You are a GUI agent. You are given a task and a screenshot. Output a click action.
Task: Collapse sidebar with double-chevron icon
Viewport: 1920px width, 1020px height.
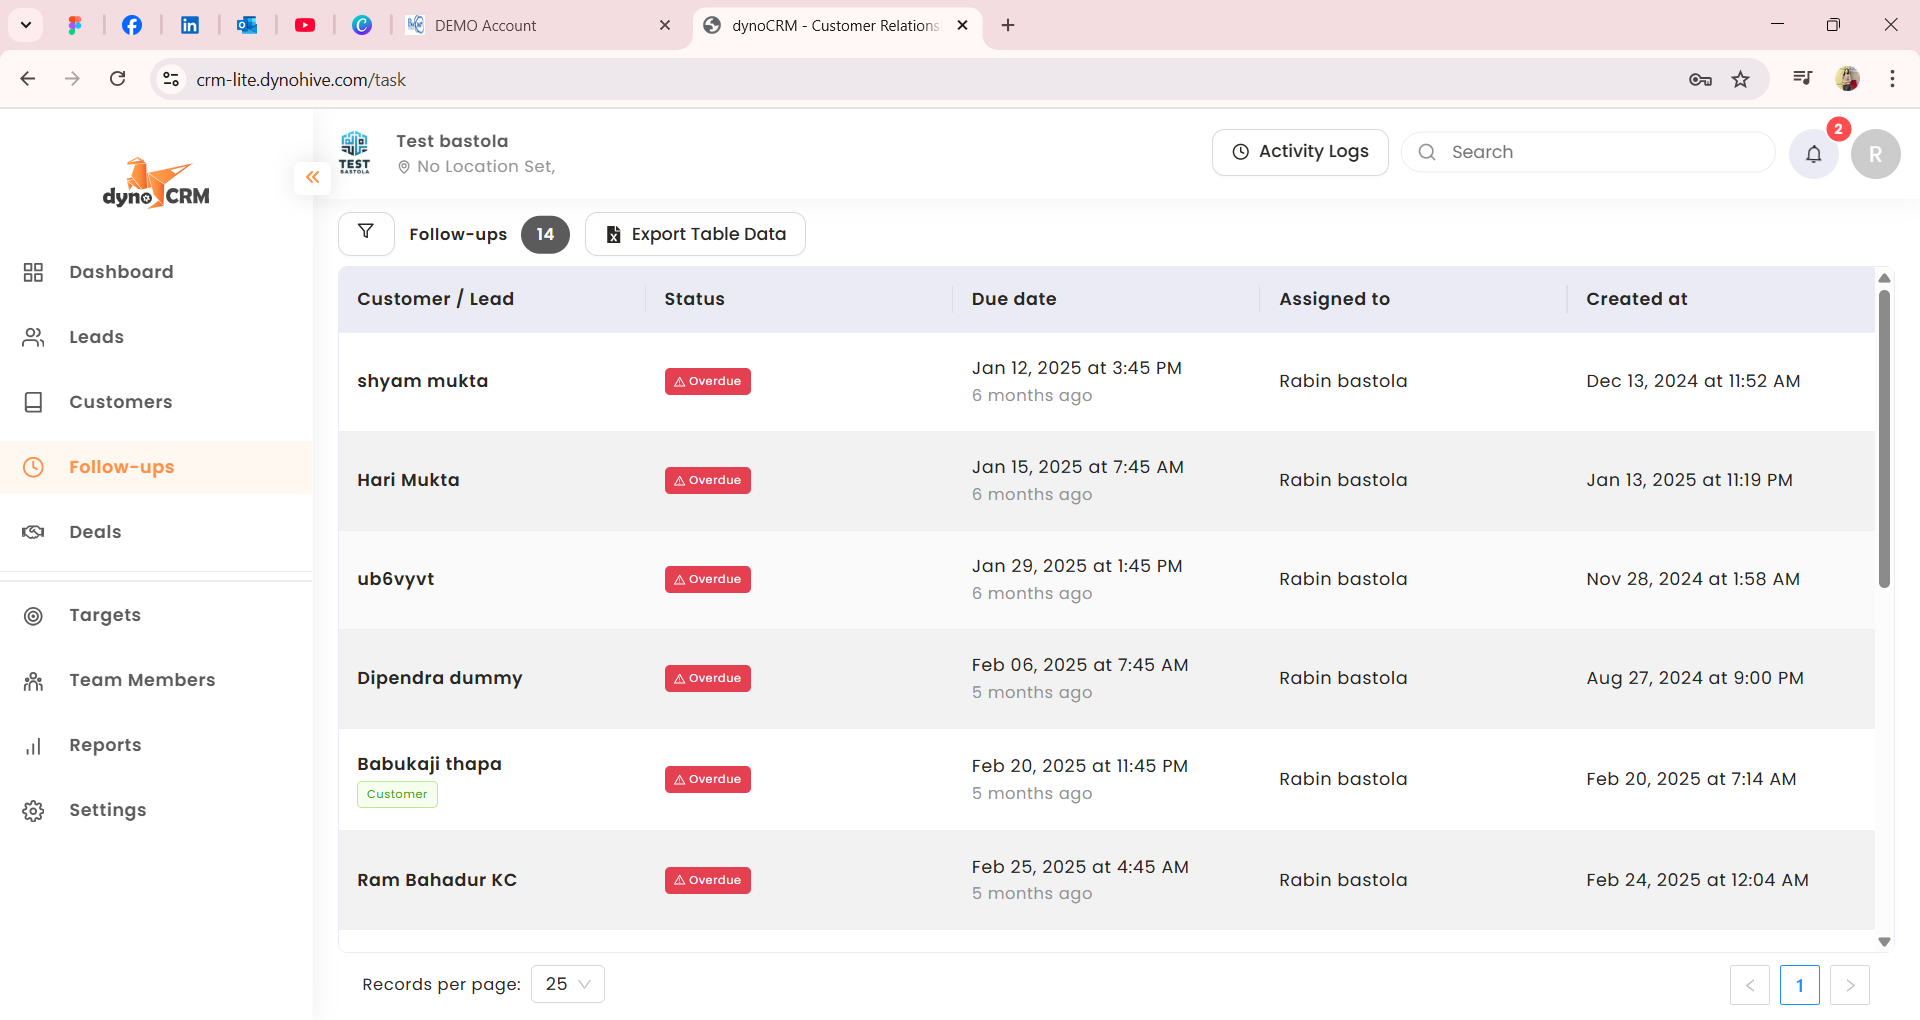312,177
